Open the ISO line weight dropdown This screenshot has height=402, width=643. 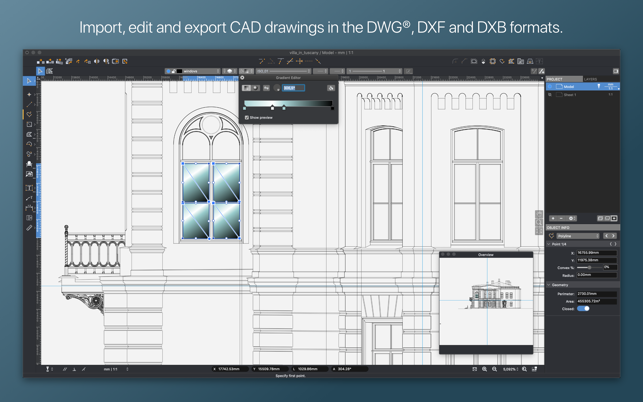click(x=284, y=71)
